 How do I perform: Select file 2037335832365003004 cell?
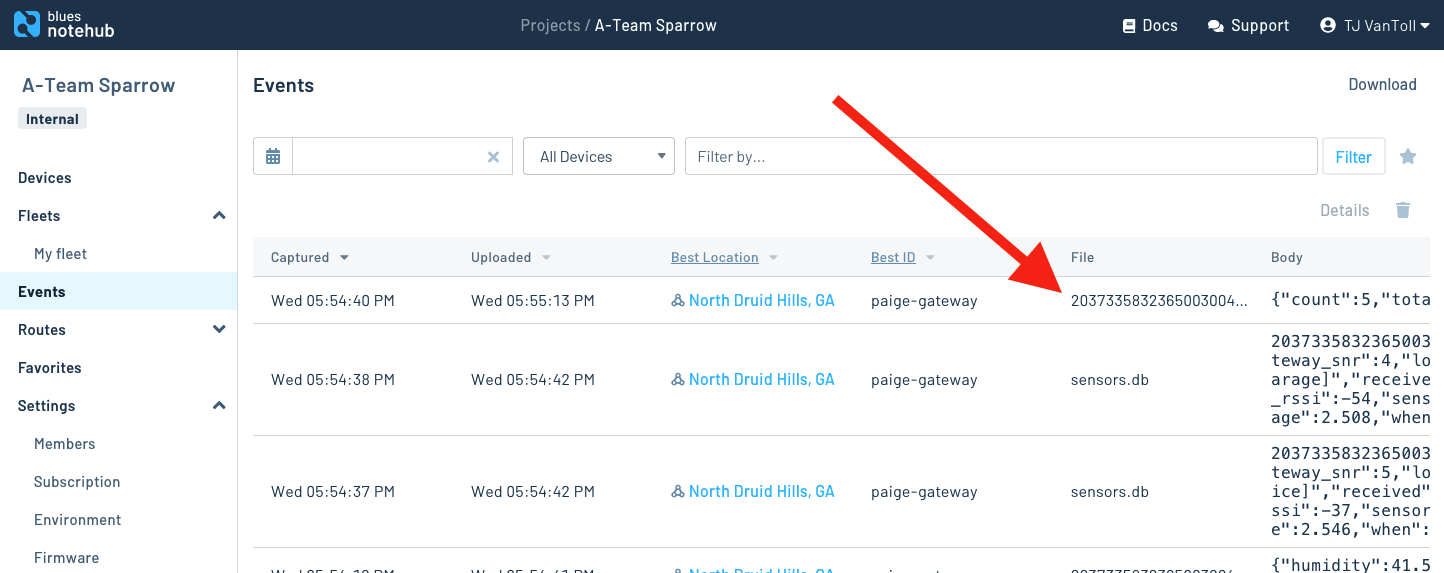(x=1159, y=300)
